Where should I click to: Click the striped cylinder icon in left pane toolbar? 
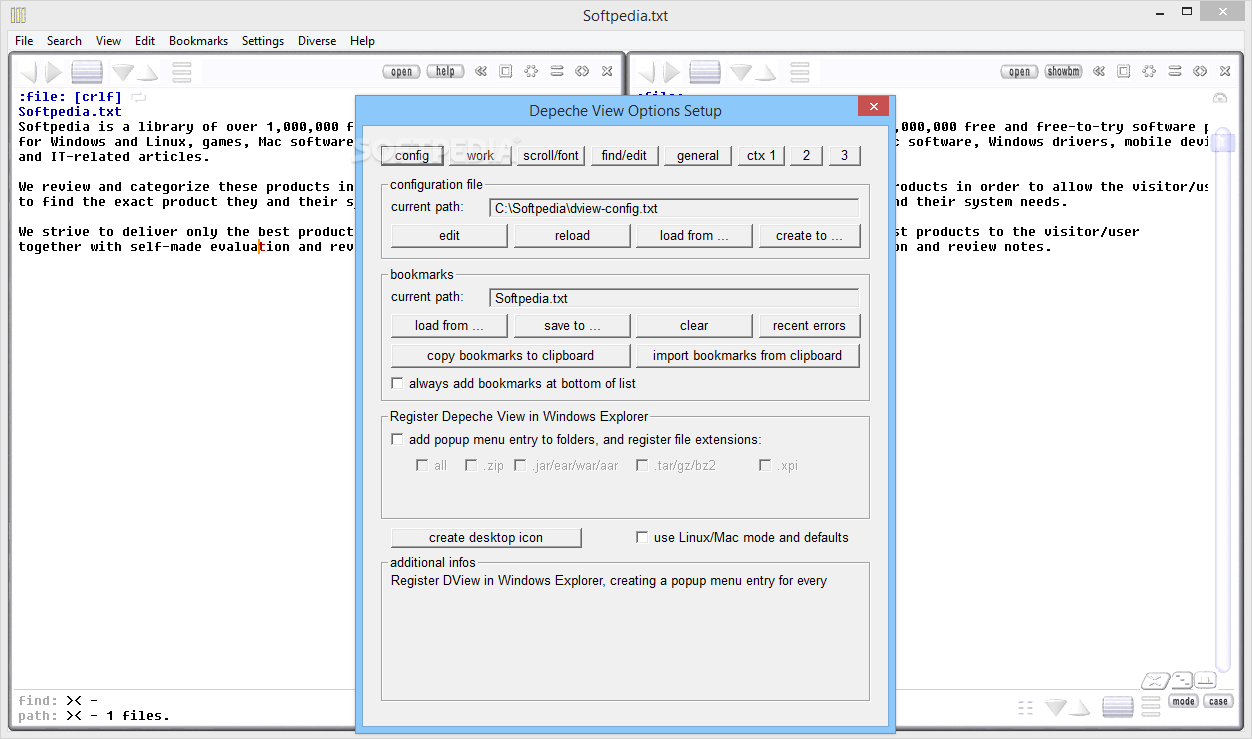tap(87, 72)
